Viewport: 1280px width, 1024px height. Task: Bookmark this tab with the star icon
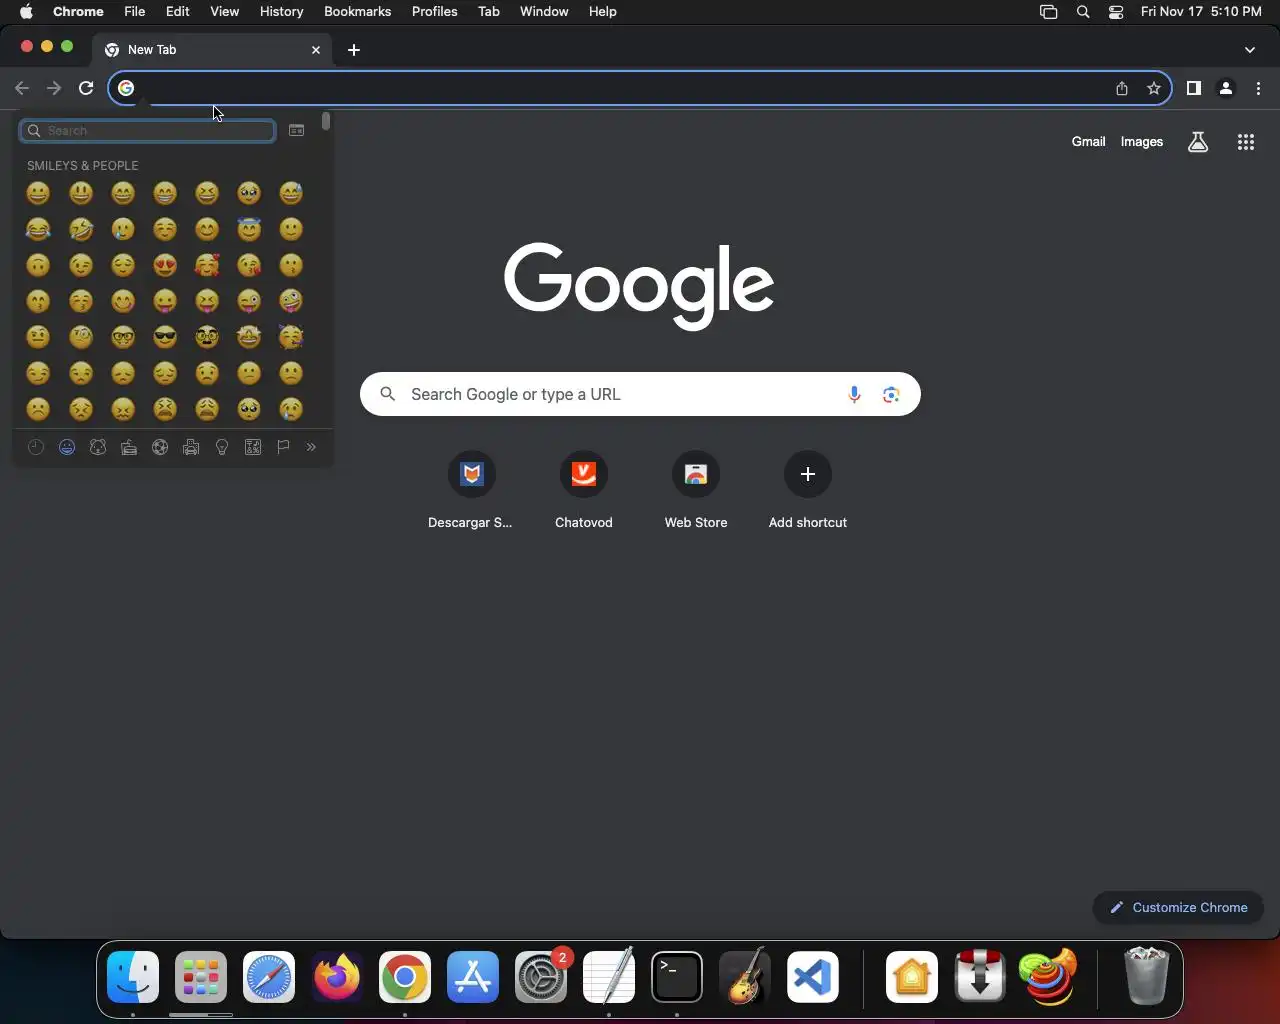(1154, 88)
